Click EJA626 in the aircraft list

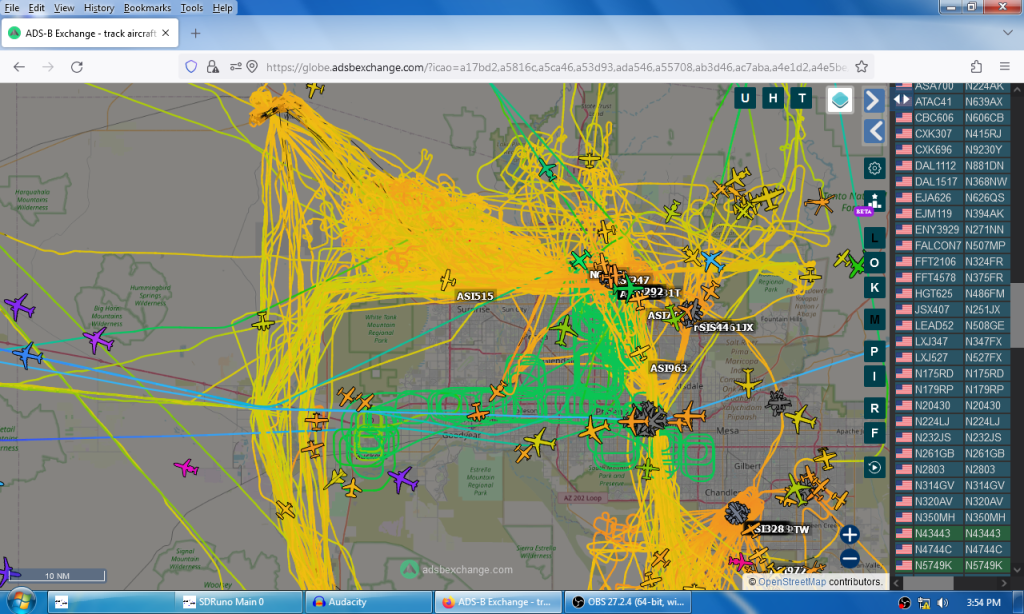pos(952,198)
